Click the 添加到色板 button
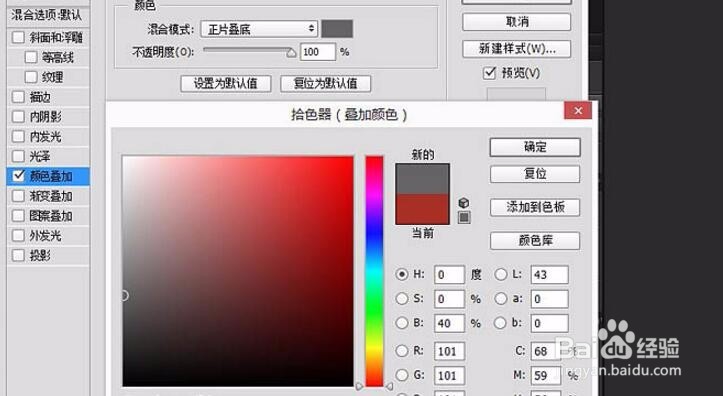 [x=535, y=207]
